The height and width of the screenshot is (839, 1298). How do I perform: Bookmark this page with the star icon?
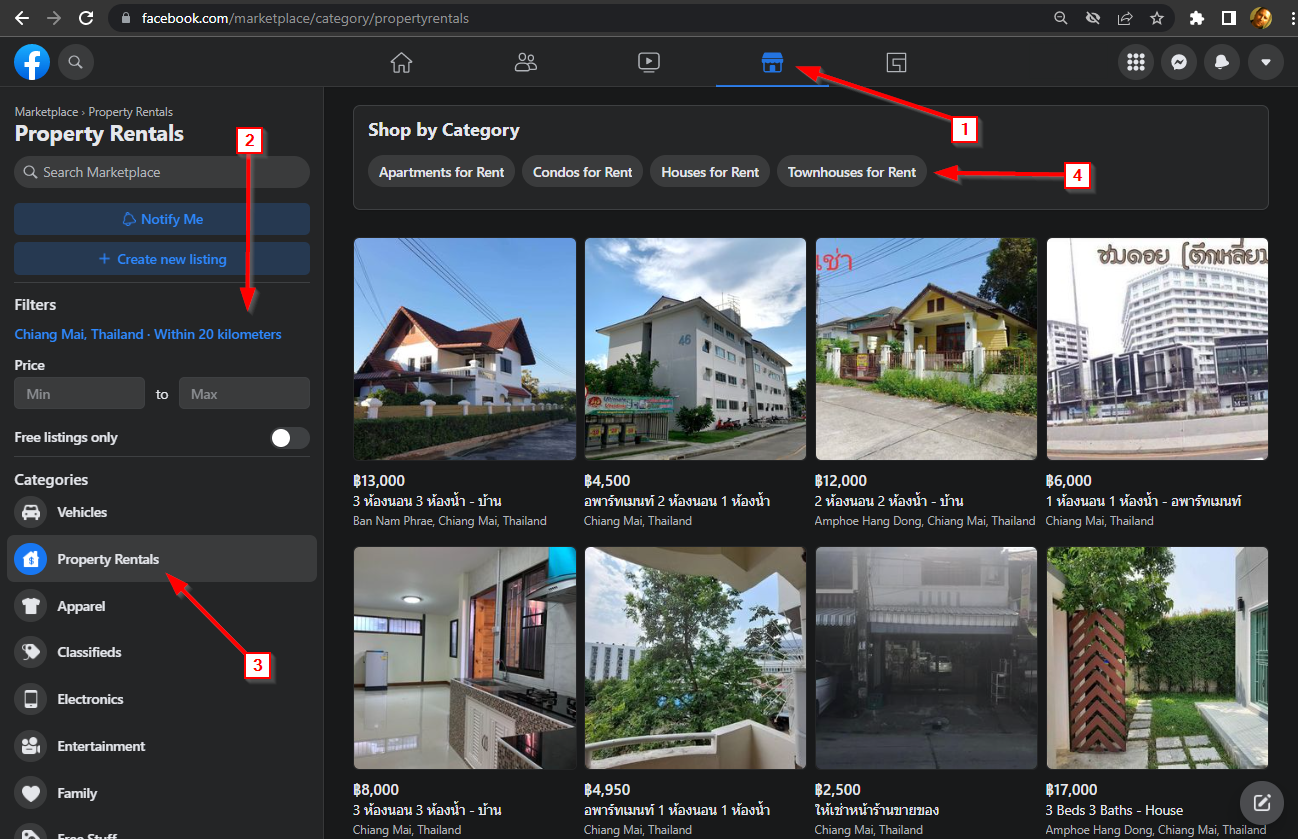point(1157,18)
